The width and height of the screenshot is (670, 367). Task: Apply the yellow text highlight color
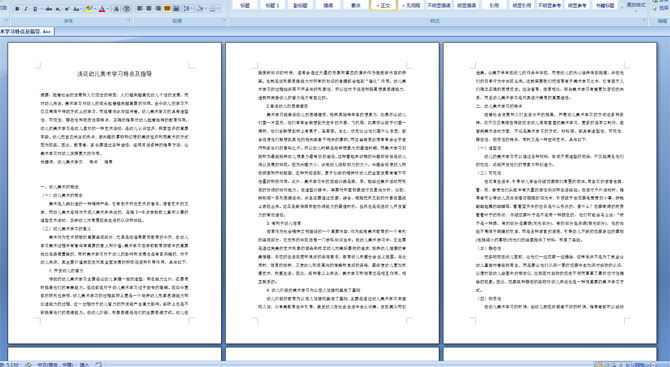89,9
